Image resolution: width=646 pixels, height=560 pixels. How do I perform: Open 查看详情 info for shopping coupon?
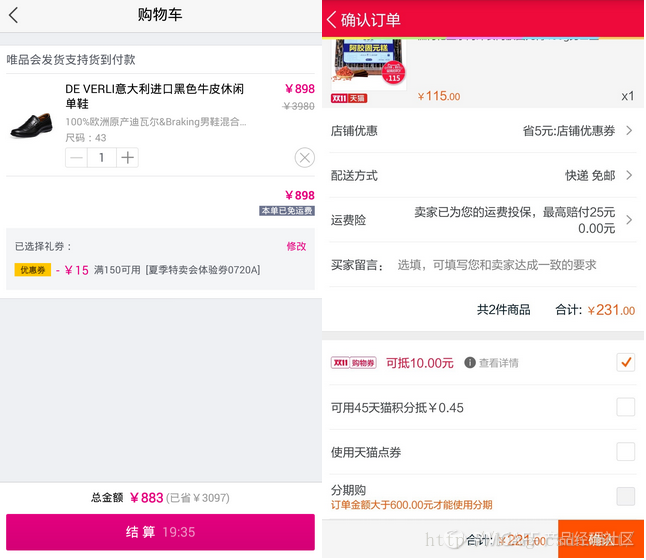tap(499, 363)
